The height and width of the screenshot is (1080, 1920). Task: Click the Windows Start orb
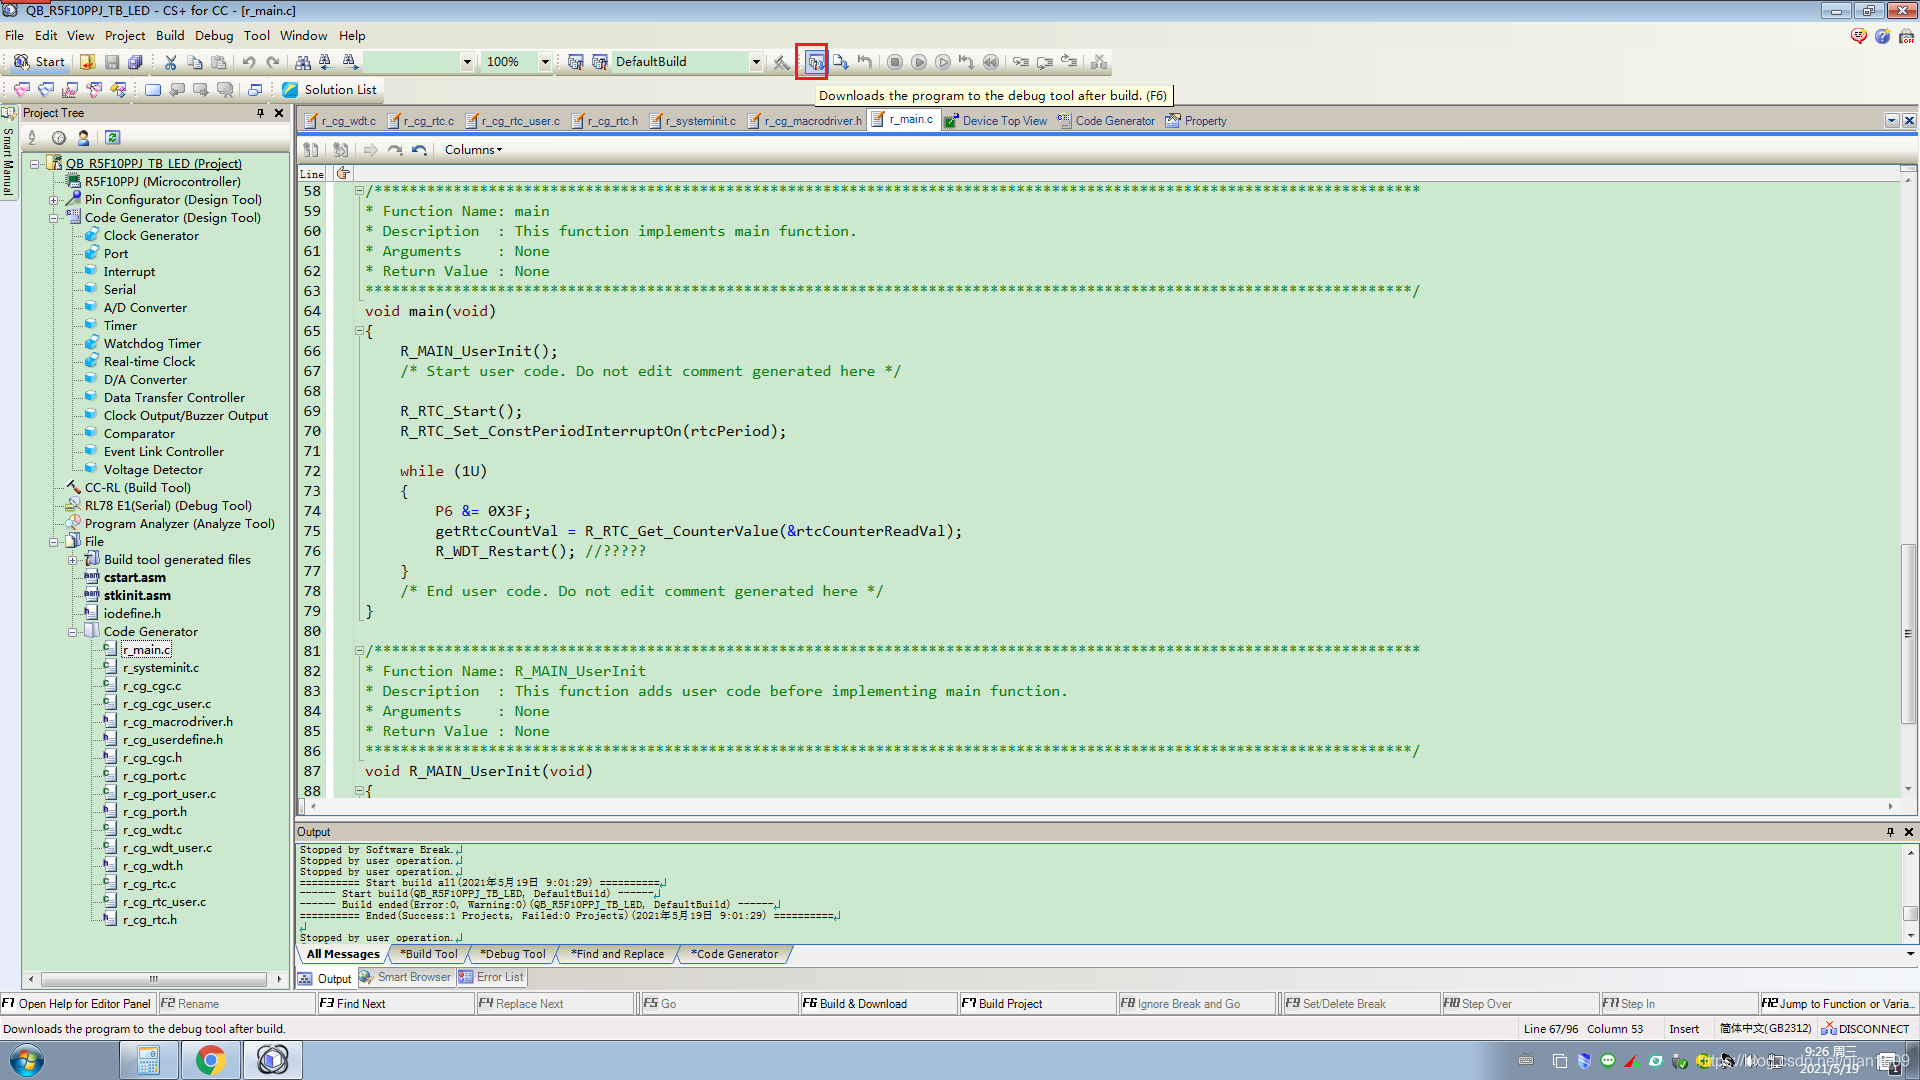[x=27, y=1060]
